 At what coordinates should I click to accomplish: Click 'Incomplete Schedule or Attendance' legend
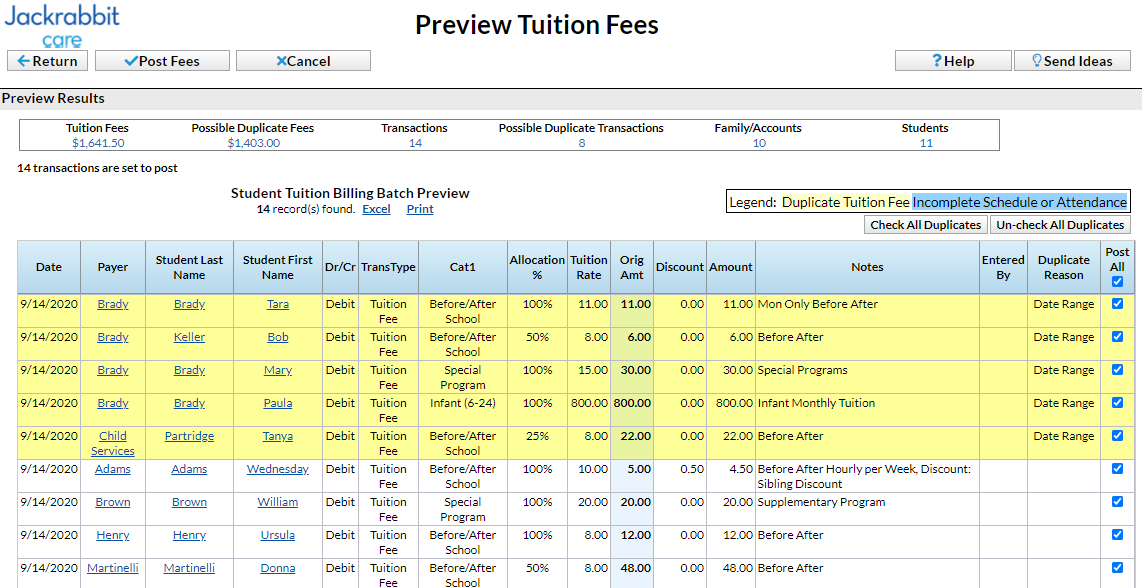tap(1020, 202)
